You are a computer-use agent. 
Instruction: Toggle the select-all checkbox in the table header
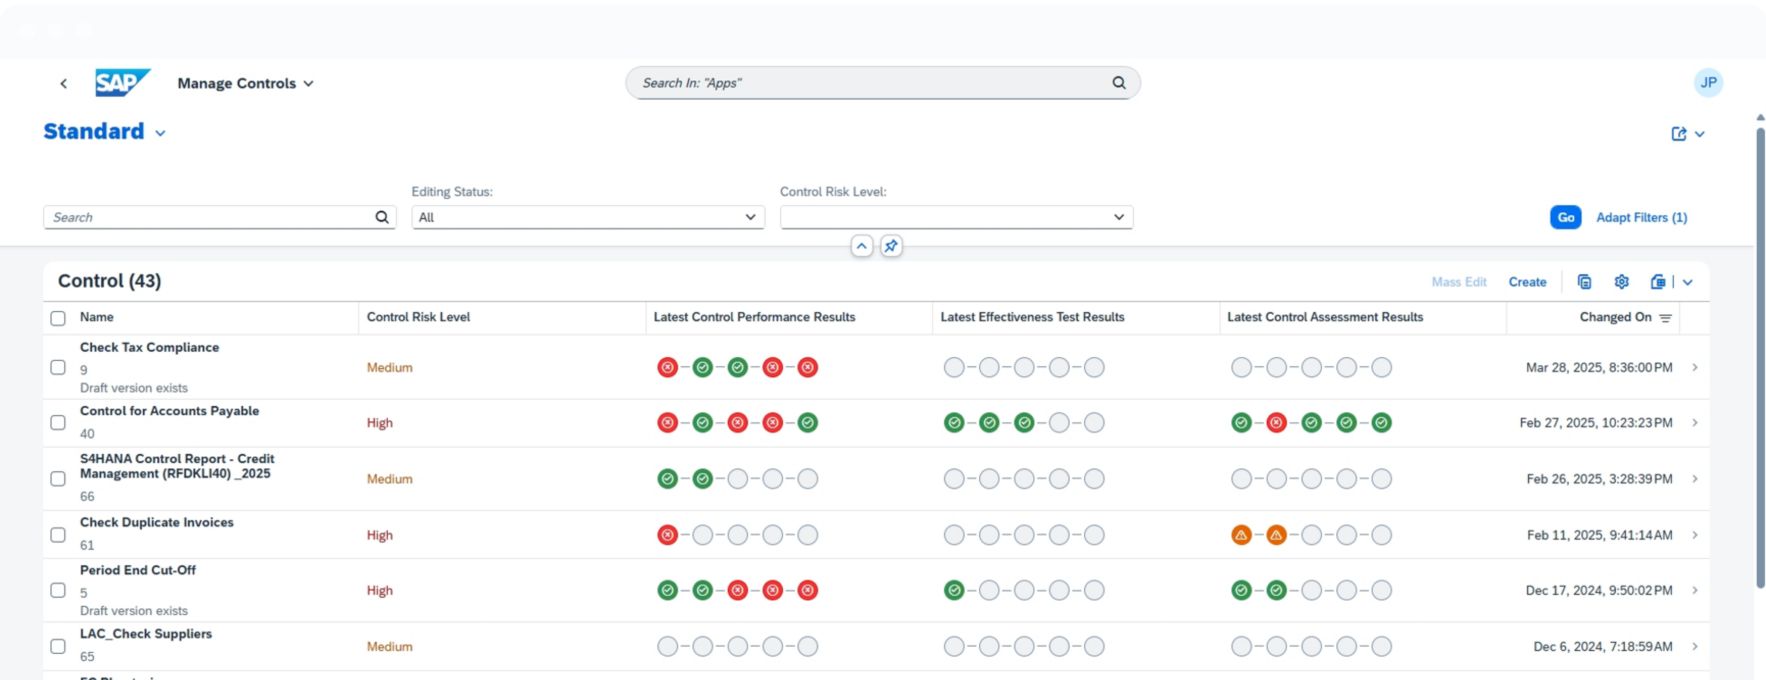(x=58, y=318)
